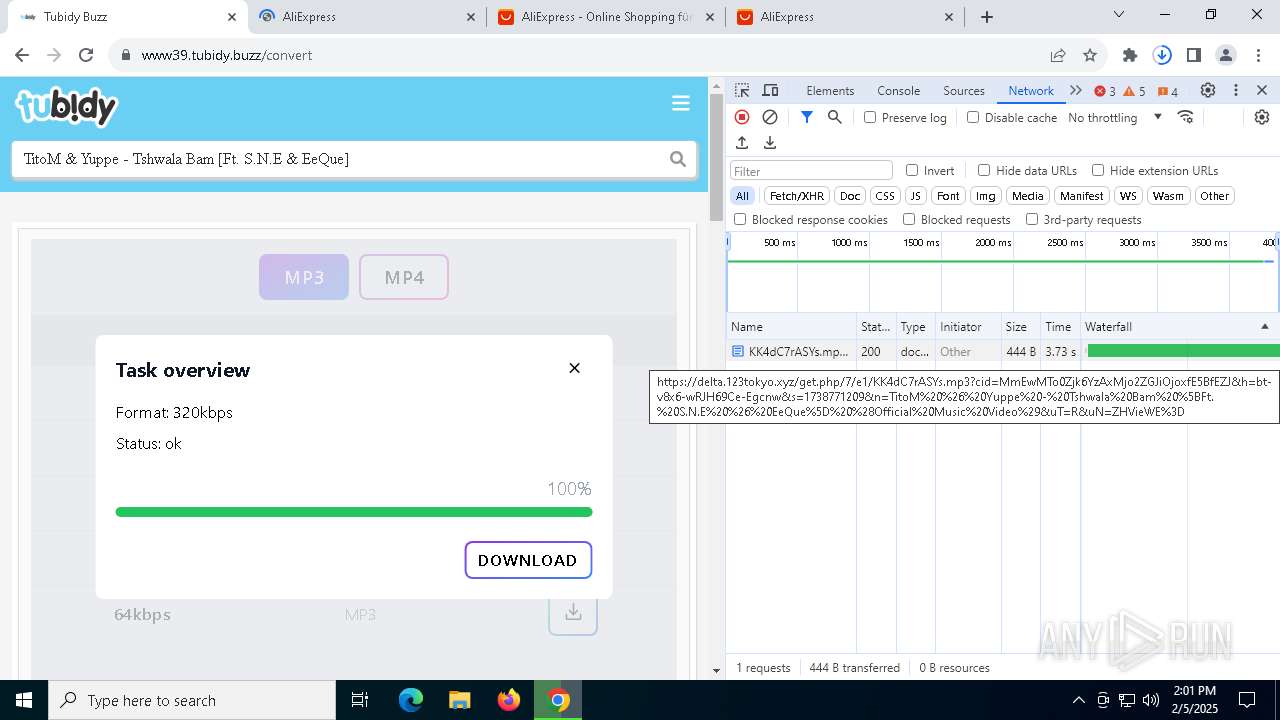
Task: Switch to the Console tab
Action: pyautogui.click(x=898, y=90)
